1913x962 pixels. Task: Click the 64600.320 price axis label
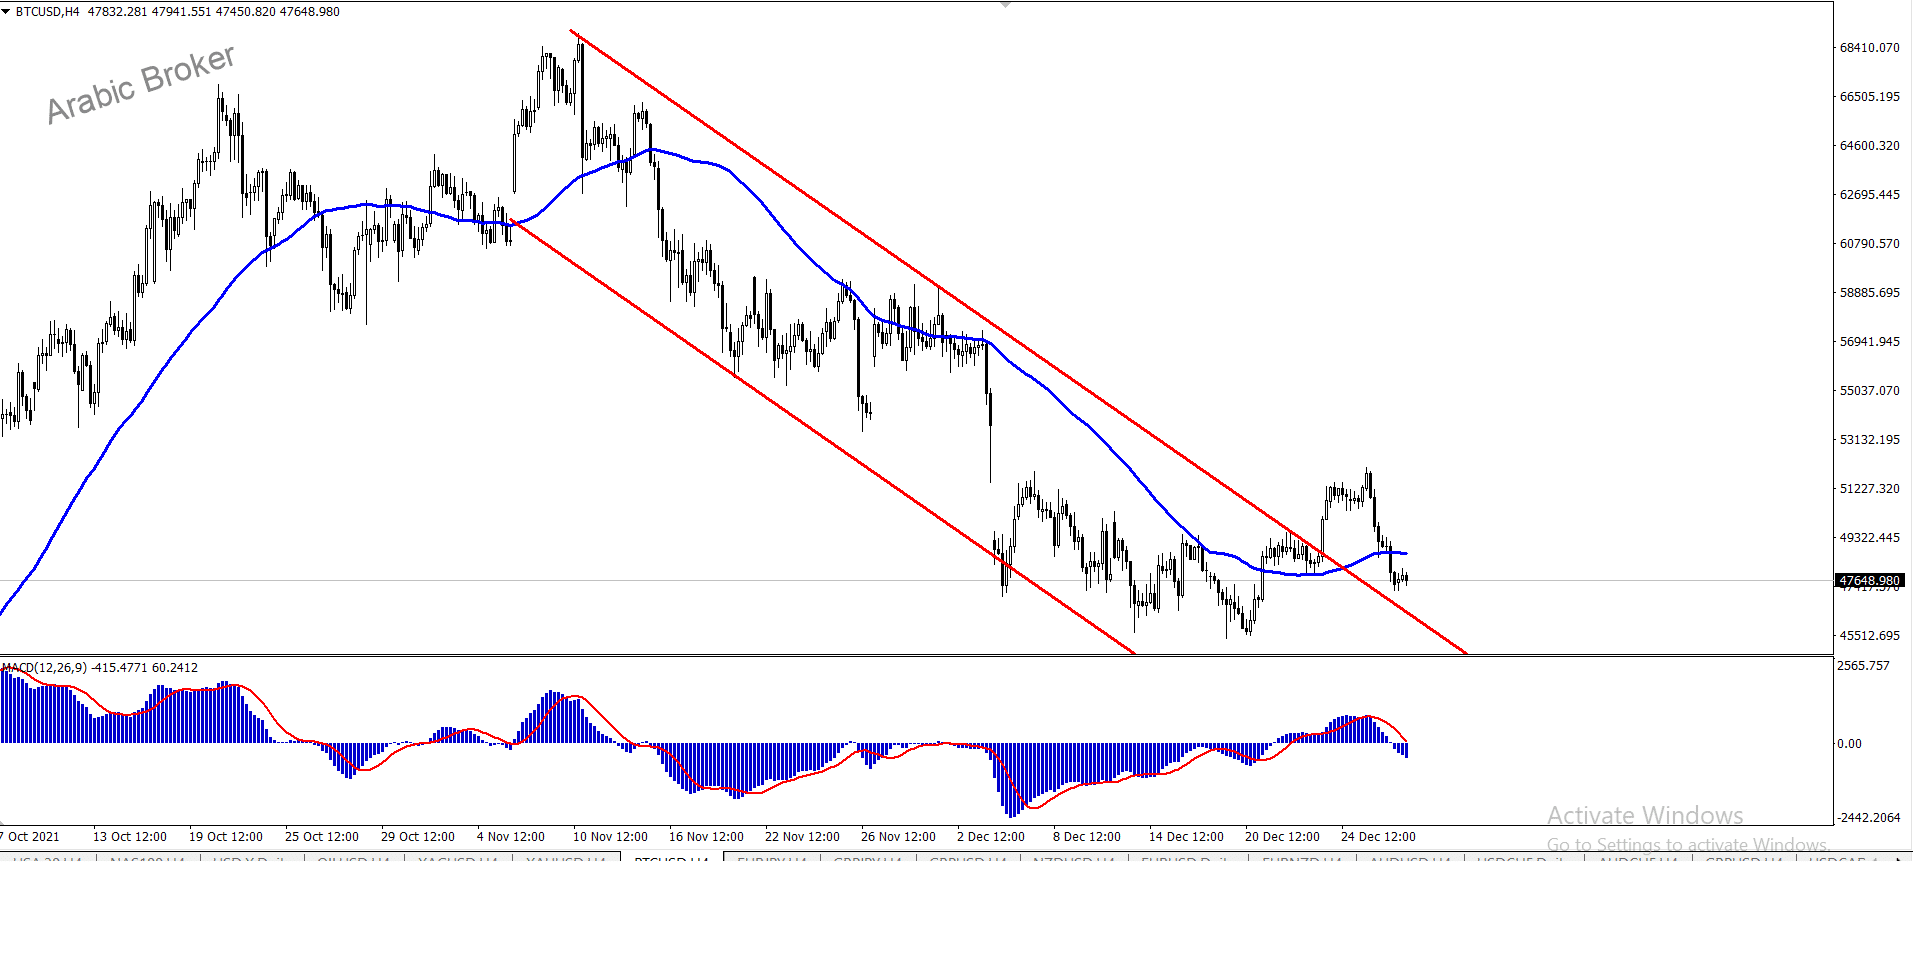pos(1869,146)
